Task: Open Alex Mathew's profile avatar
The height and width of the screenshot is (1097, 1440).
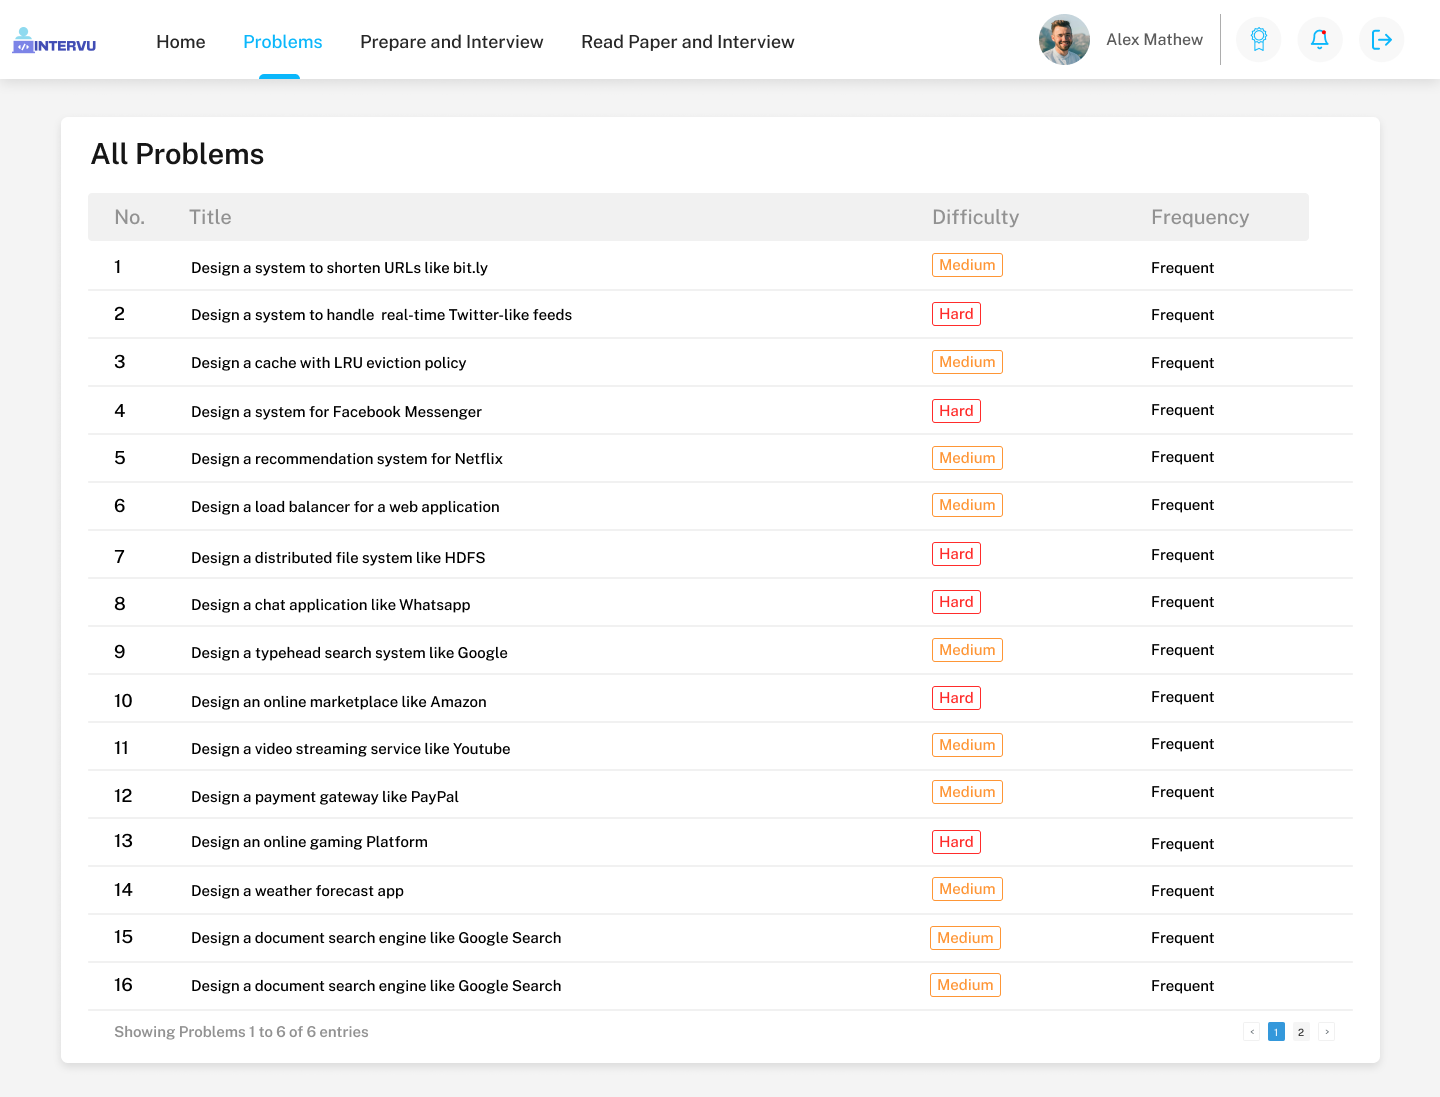Action: (x=1064, y=40)
